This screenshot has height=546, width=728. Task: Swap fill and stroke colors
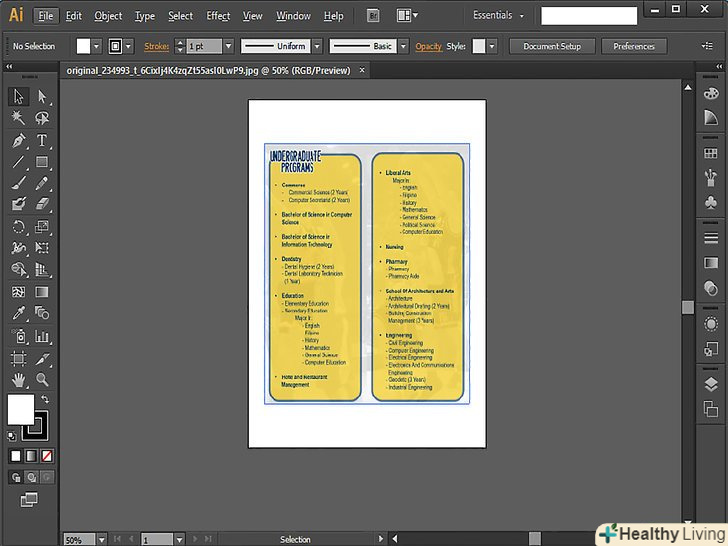pyautogui.click(x=45, y=400)
